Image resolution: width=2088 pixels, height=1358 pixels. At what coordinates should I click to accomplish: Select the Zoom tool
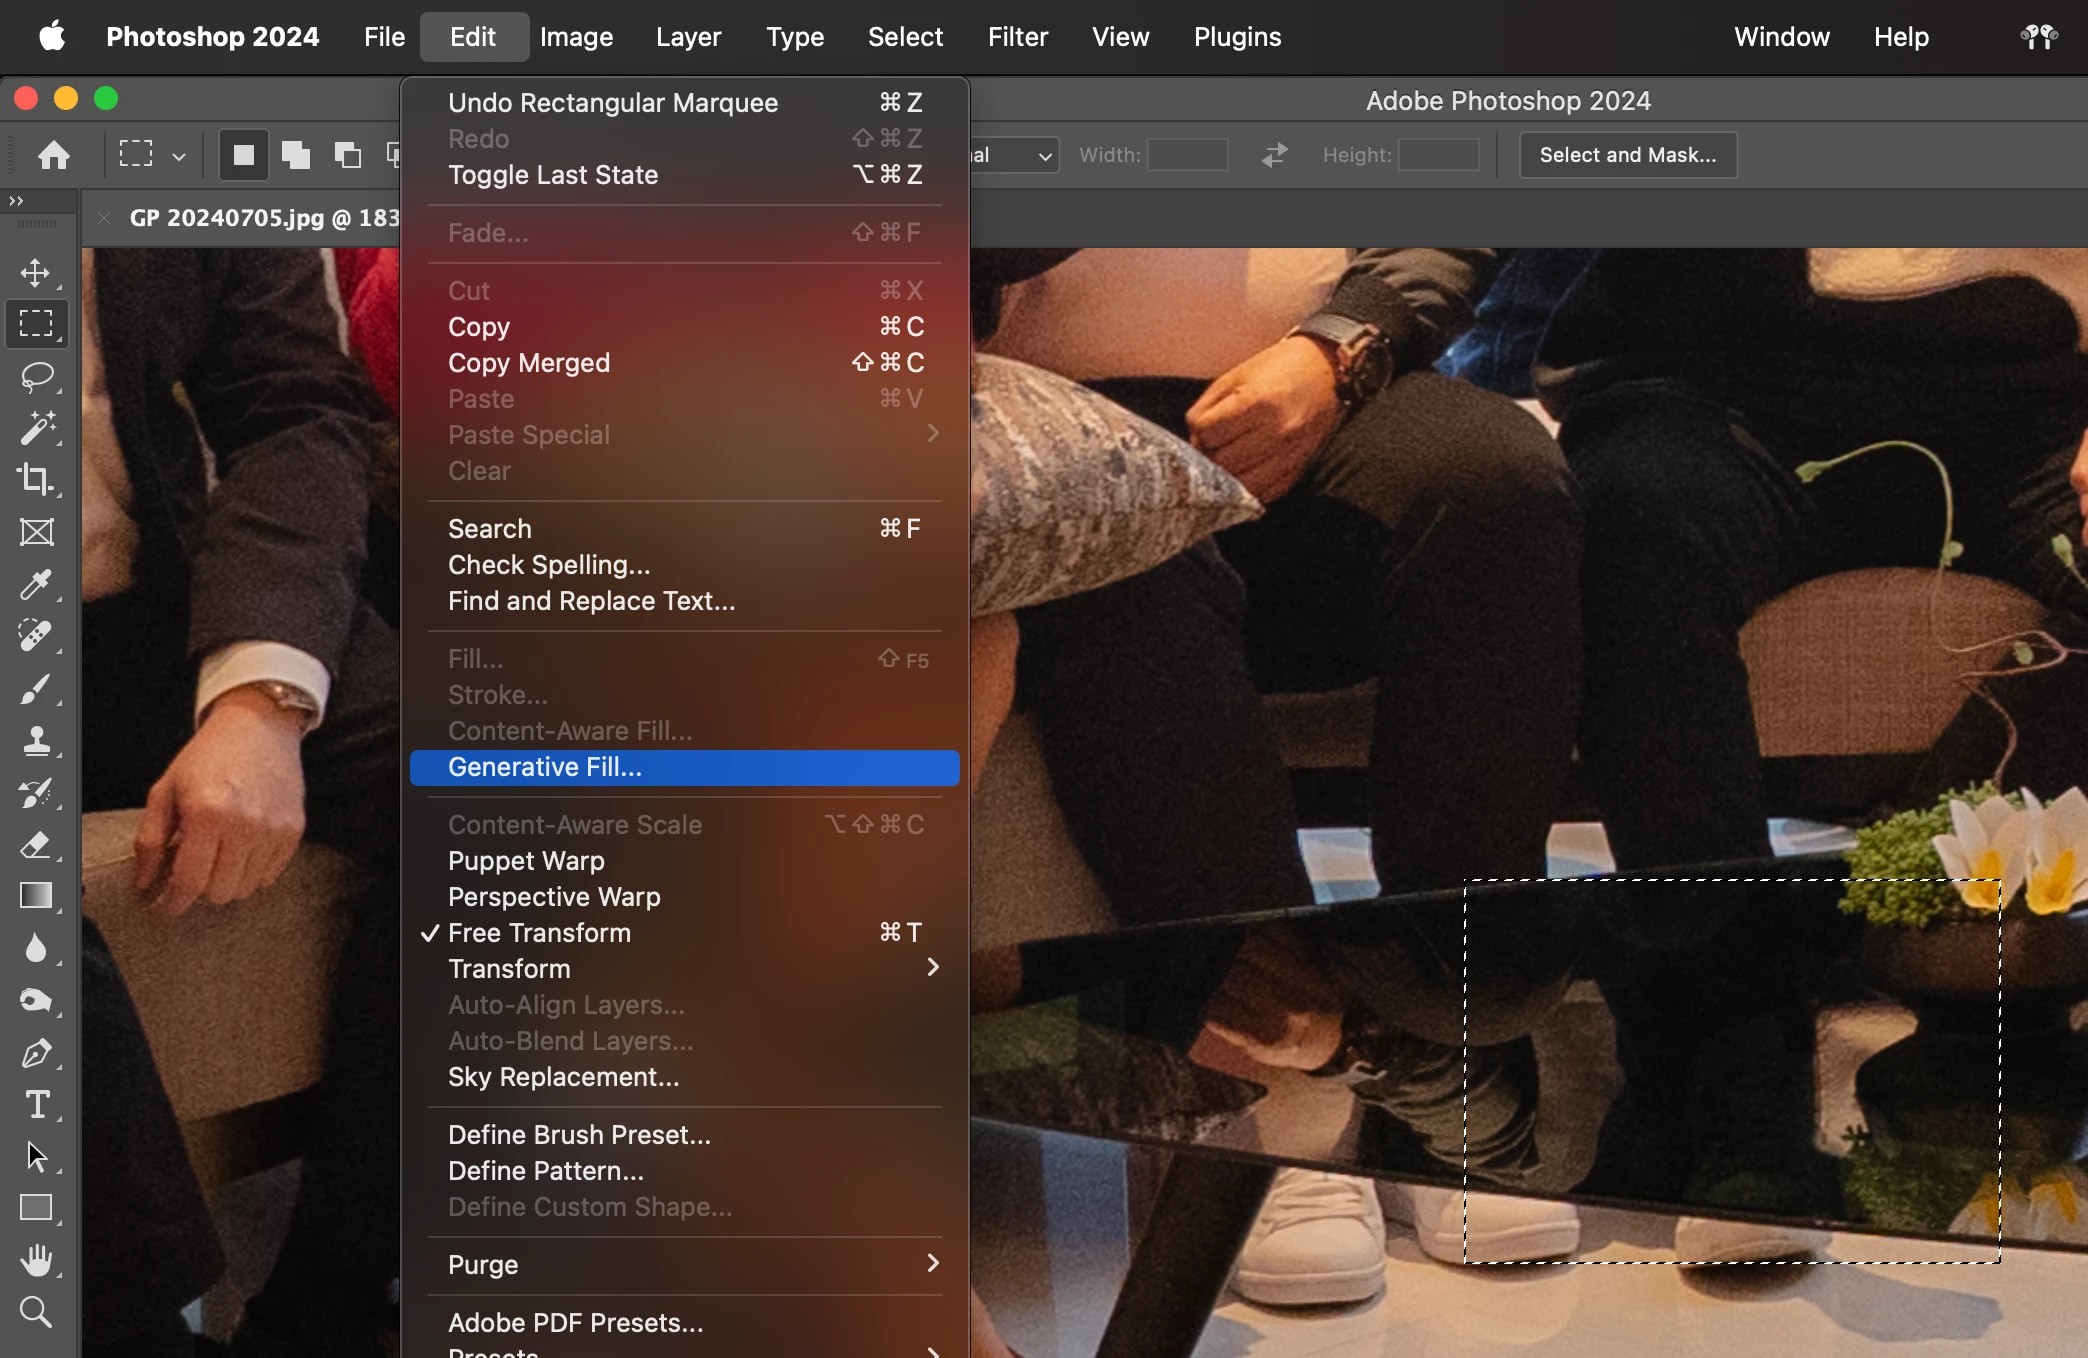click(x=36, y=1312)
